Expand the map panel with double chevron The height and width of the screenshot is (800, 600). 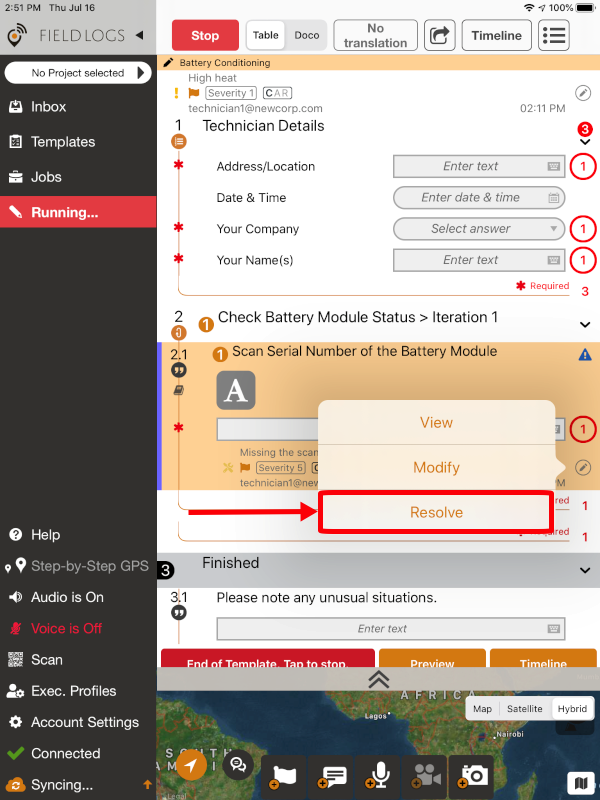pyautogui.click(x=378, y=680)
